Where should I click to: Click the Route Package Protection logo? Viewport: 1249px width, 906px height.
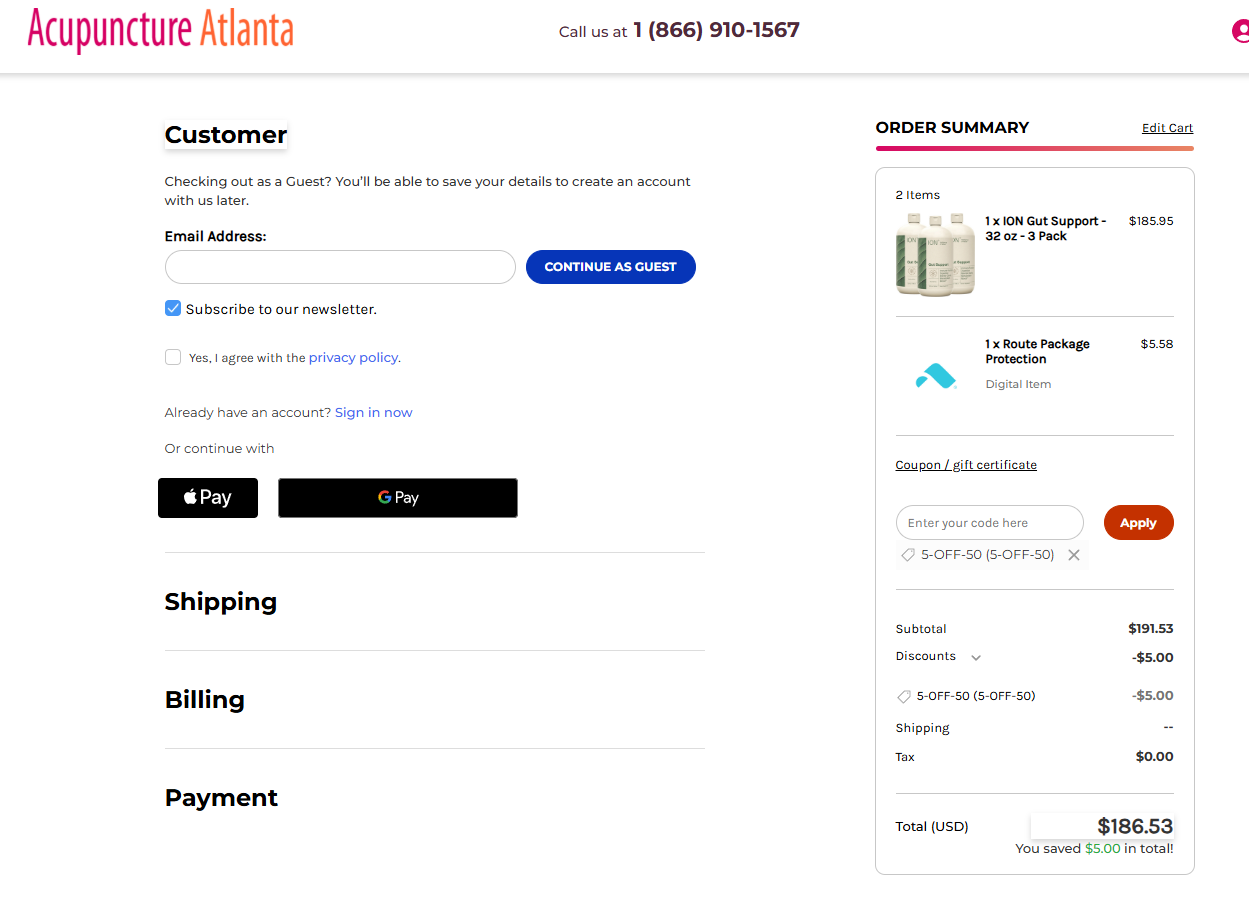coord(935,376)
